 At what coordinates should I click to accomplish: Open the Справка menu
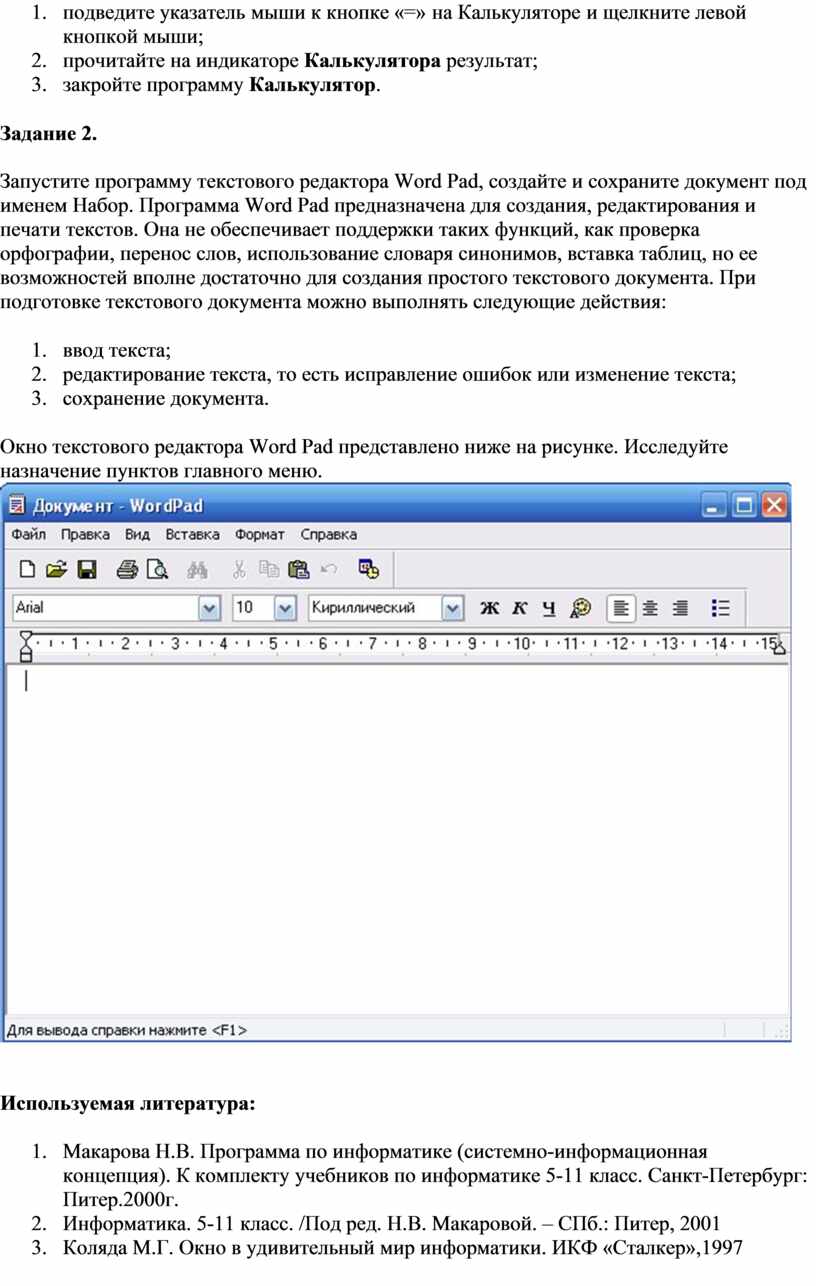[329, 535]
